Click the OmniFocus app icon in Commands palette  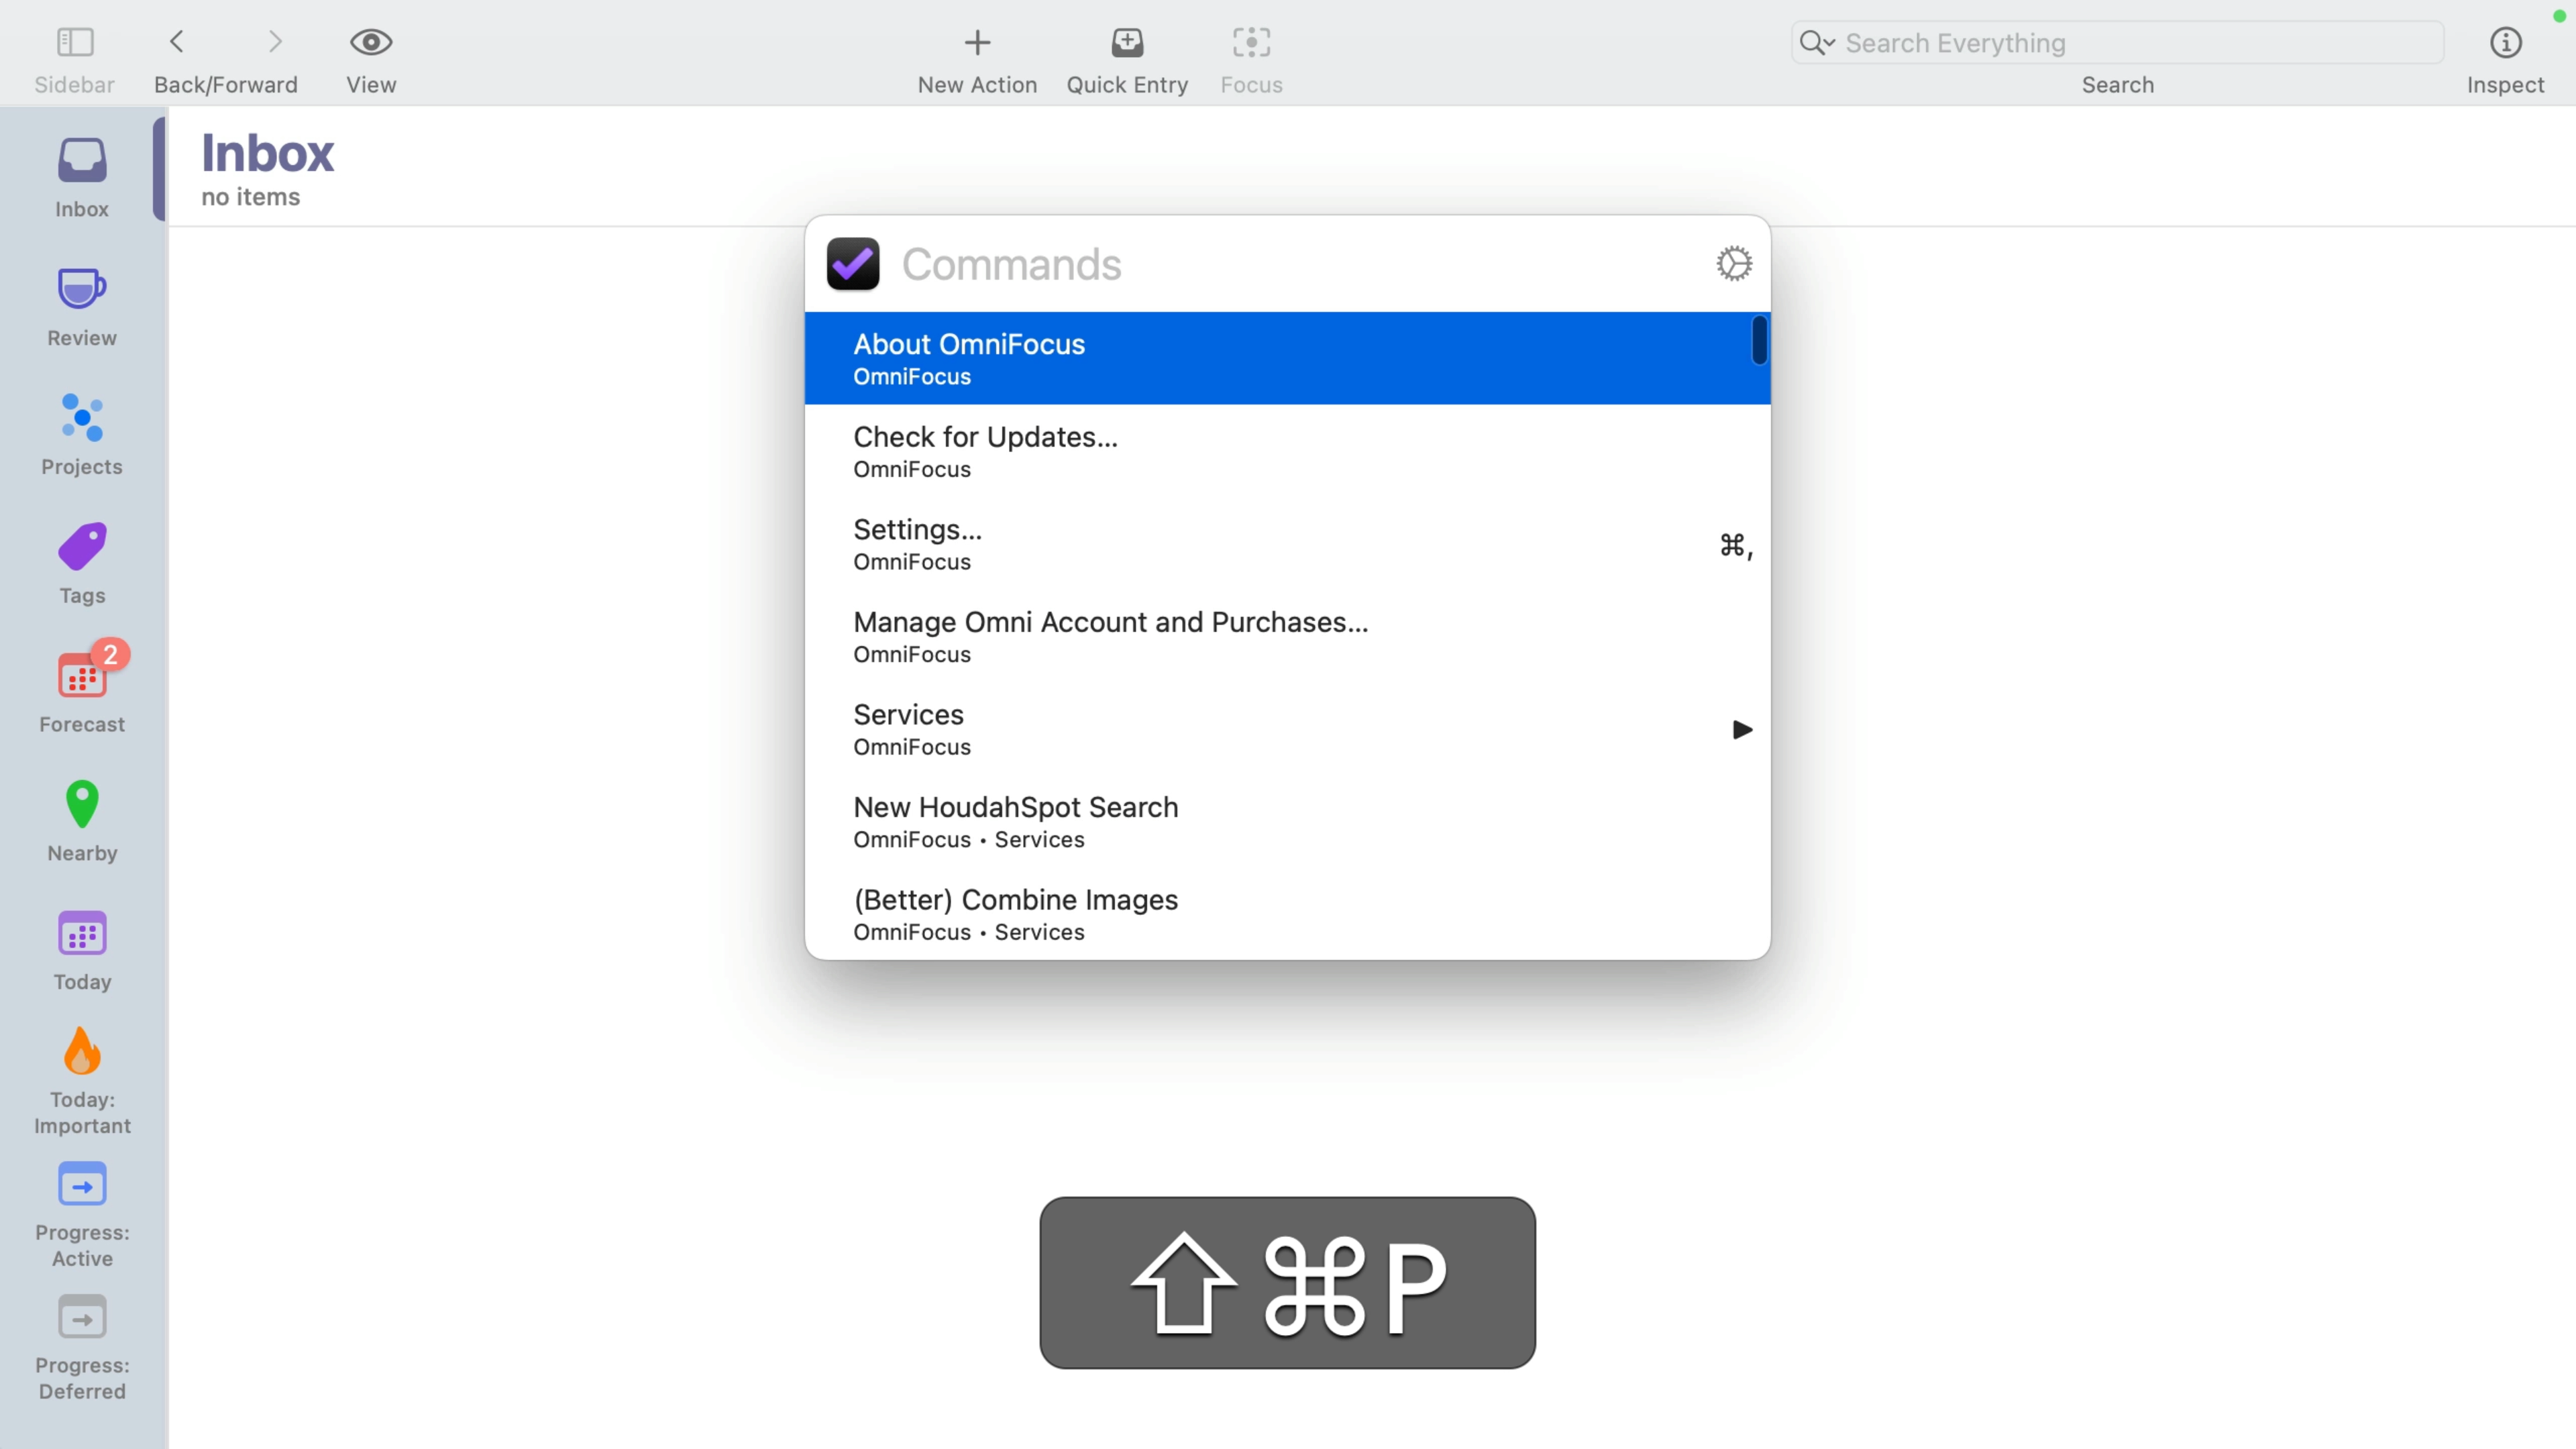pos(853,264)
